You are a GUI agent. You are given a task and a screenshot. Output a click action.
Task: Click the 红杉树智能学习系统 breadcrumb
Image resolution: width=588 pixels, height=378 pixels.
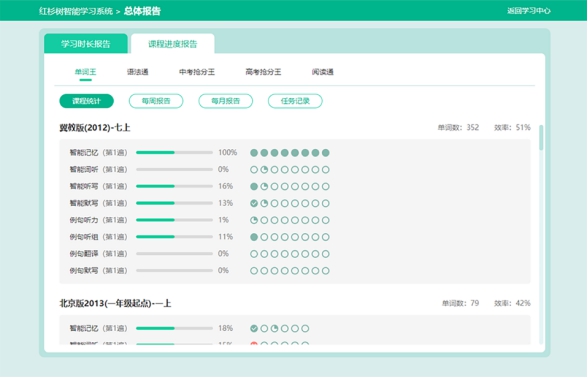pos(76,11)
